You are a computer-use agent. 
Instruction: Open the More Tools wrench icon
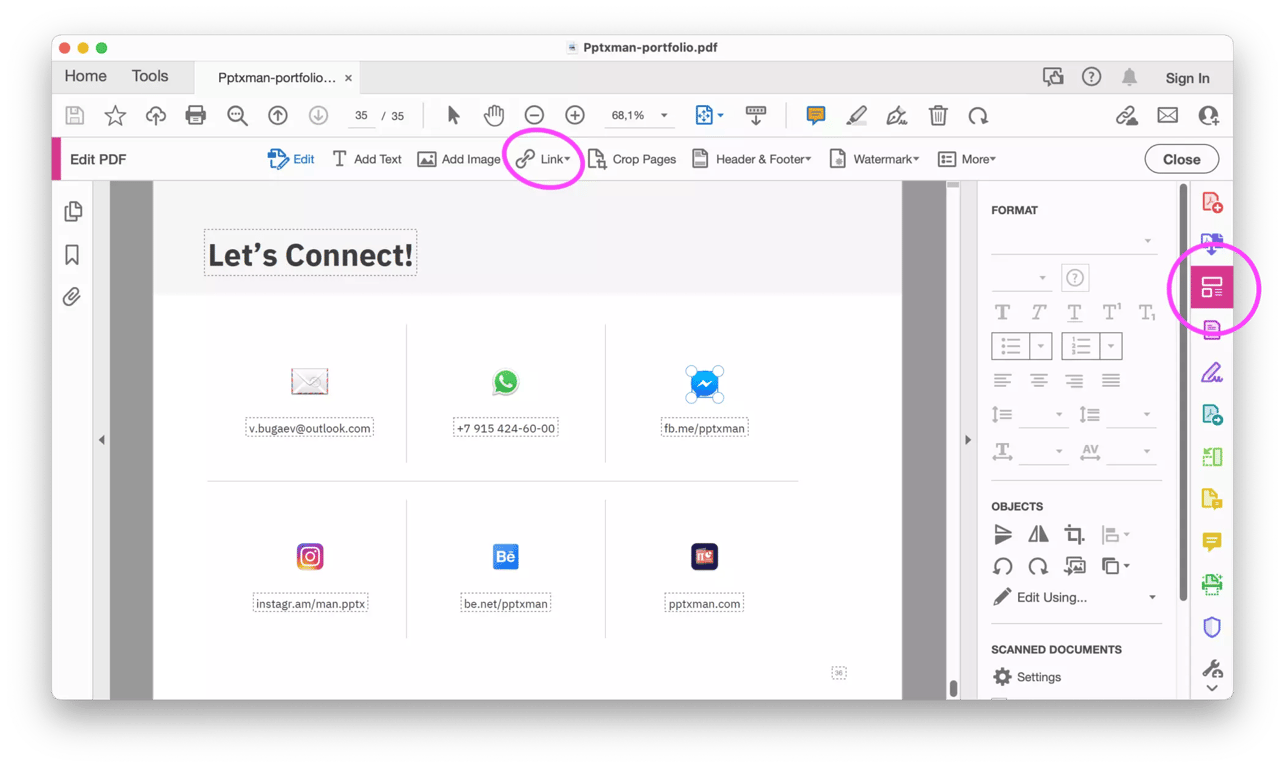pyautogui.click(x=1212, y=668)
